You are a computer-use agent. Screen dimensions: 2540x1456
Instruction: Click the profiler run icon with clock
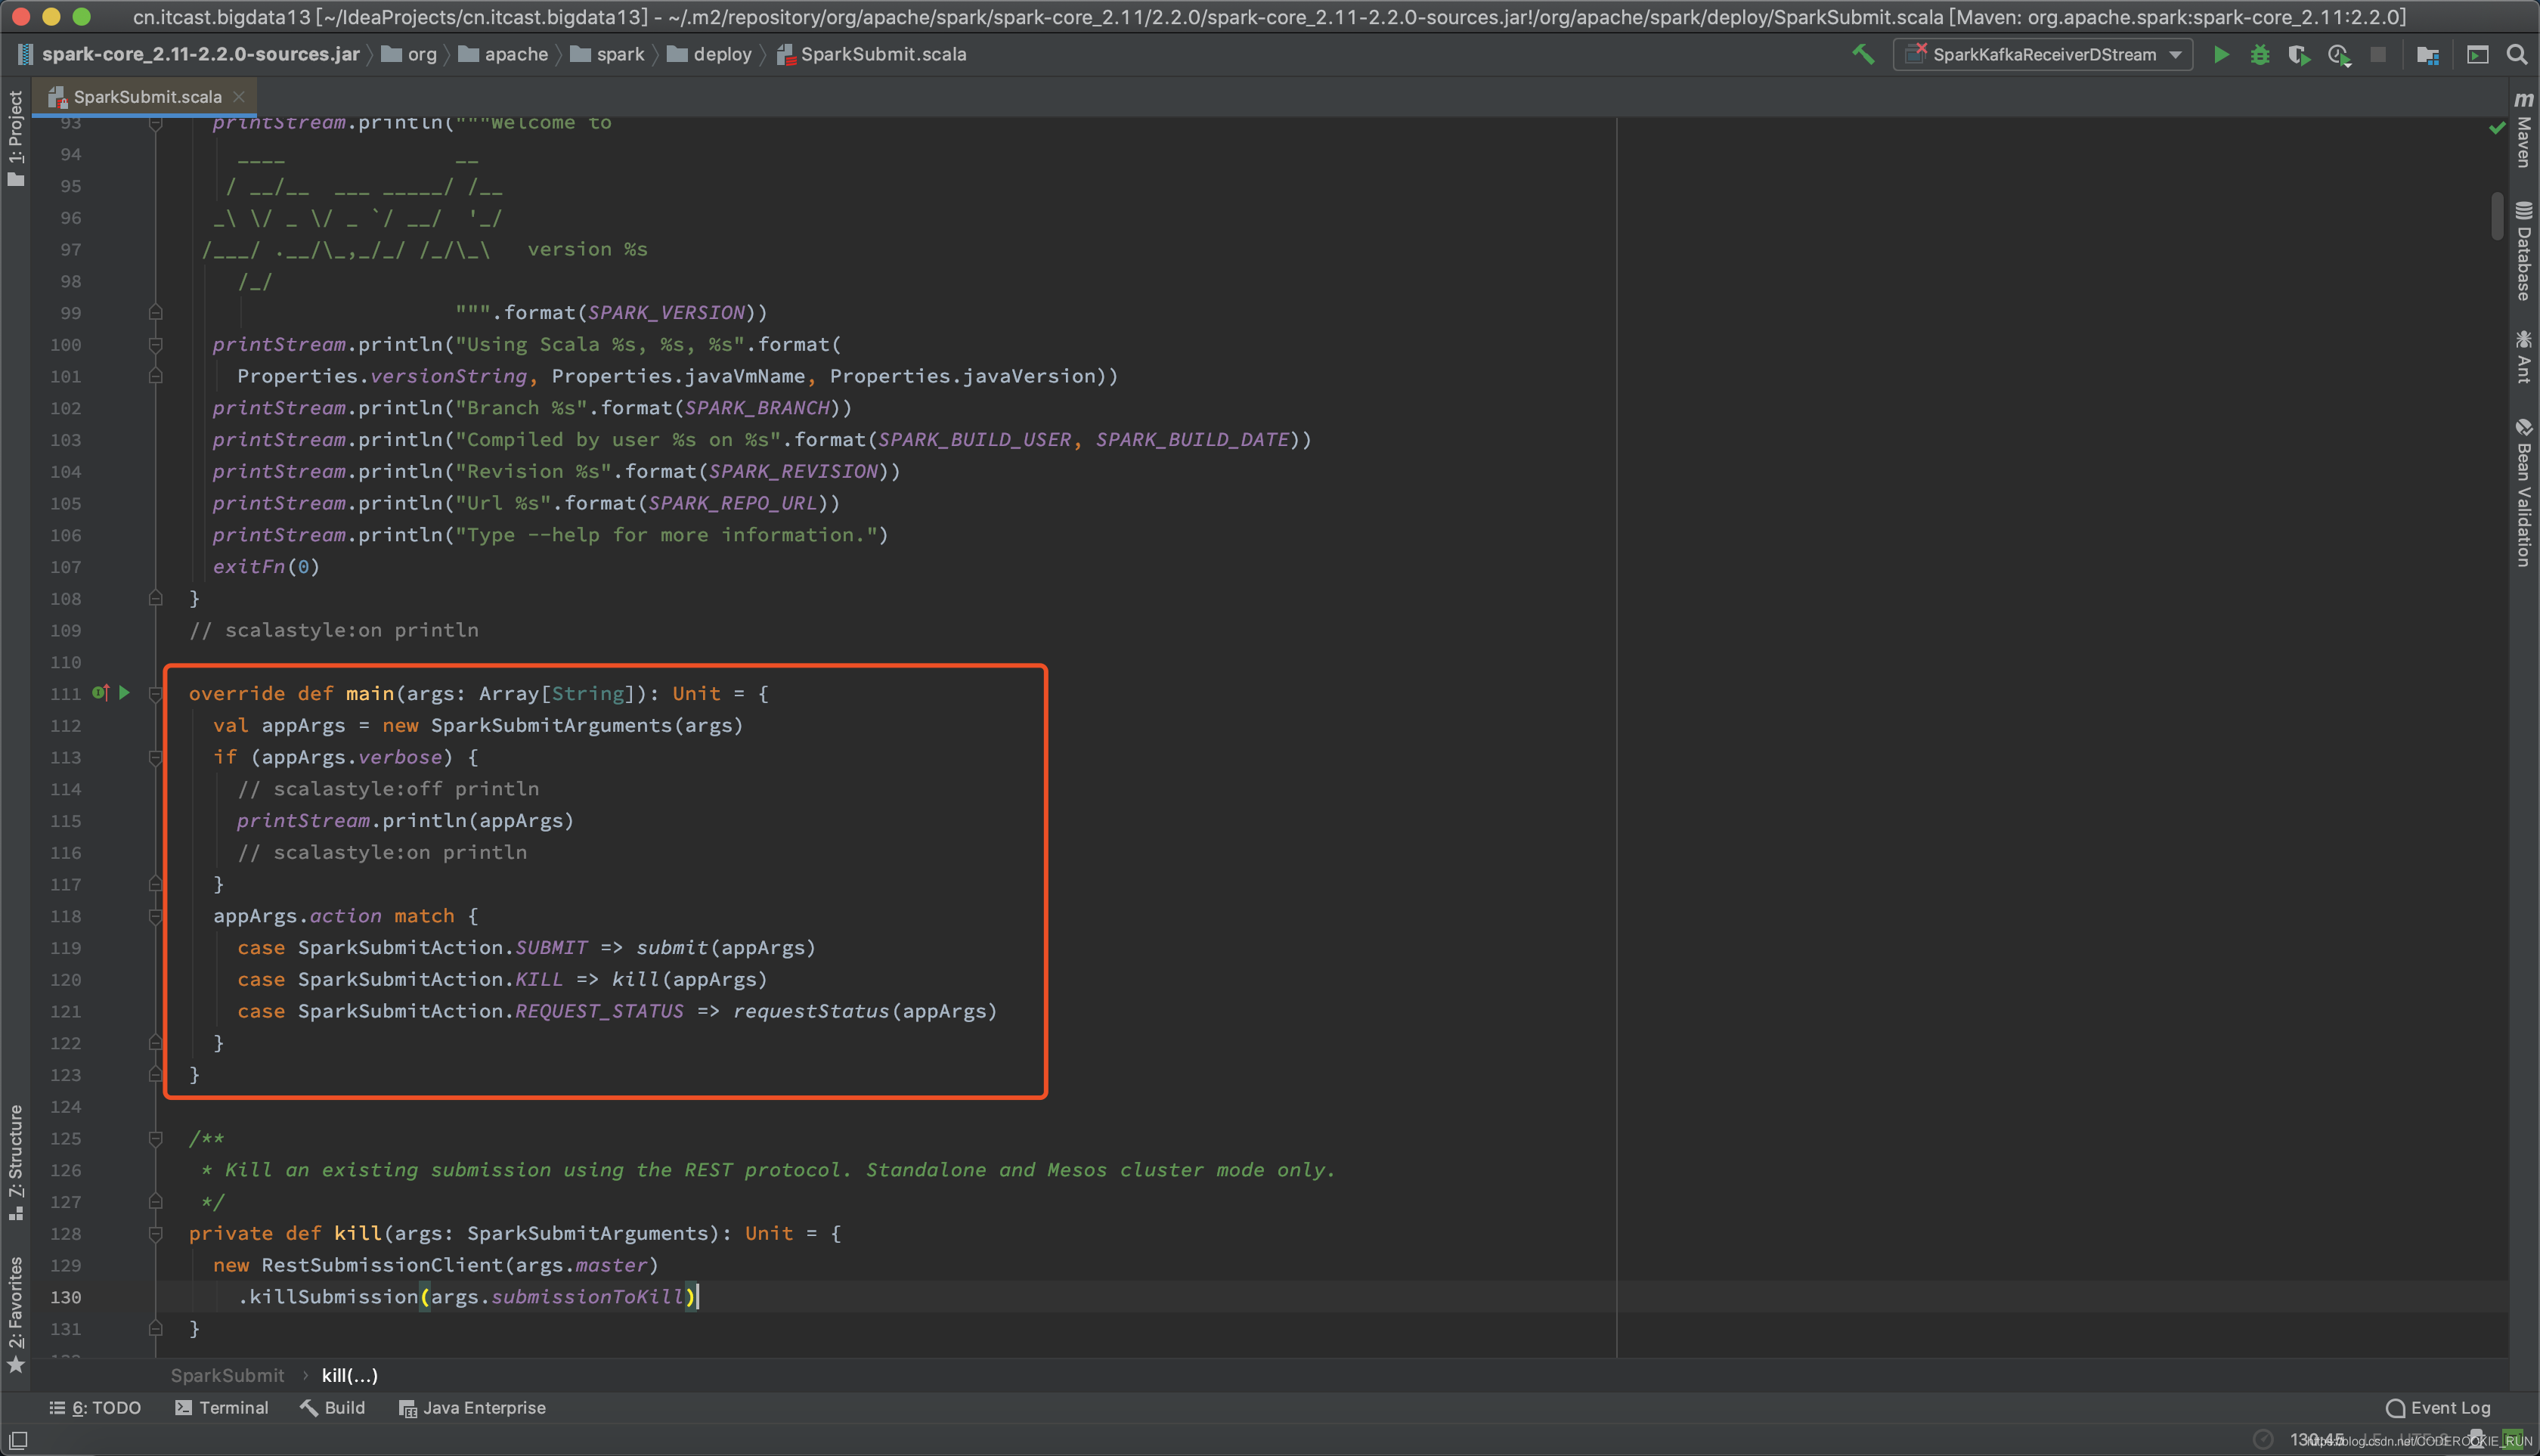[2338, 54]
